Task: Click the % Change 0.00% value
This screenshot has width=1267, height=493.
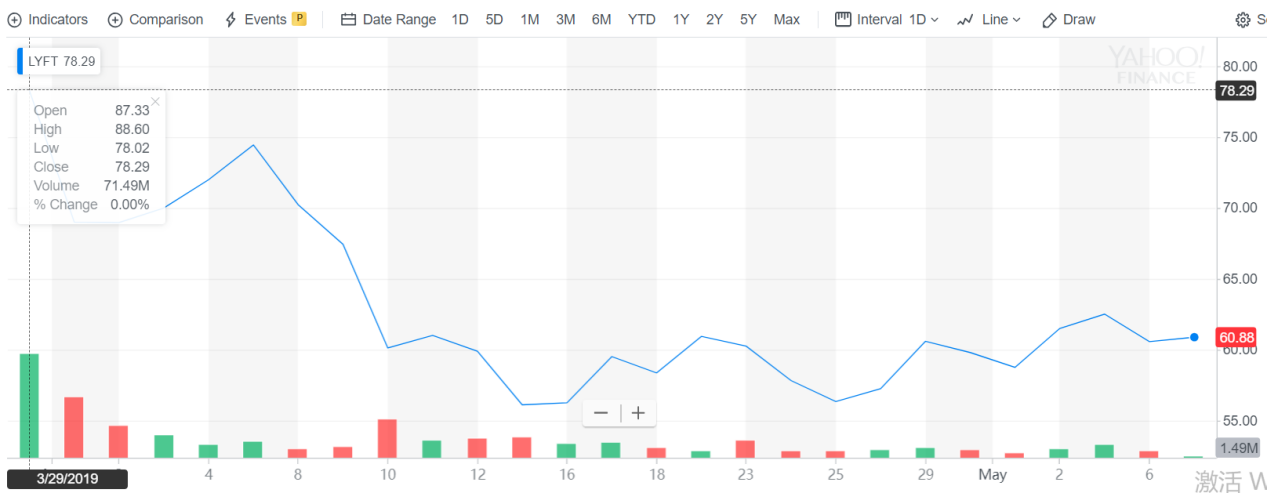Action: [x=130, y=205]
